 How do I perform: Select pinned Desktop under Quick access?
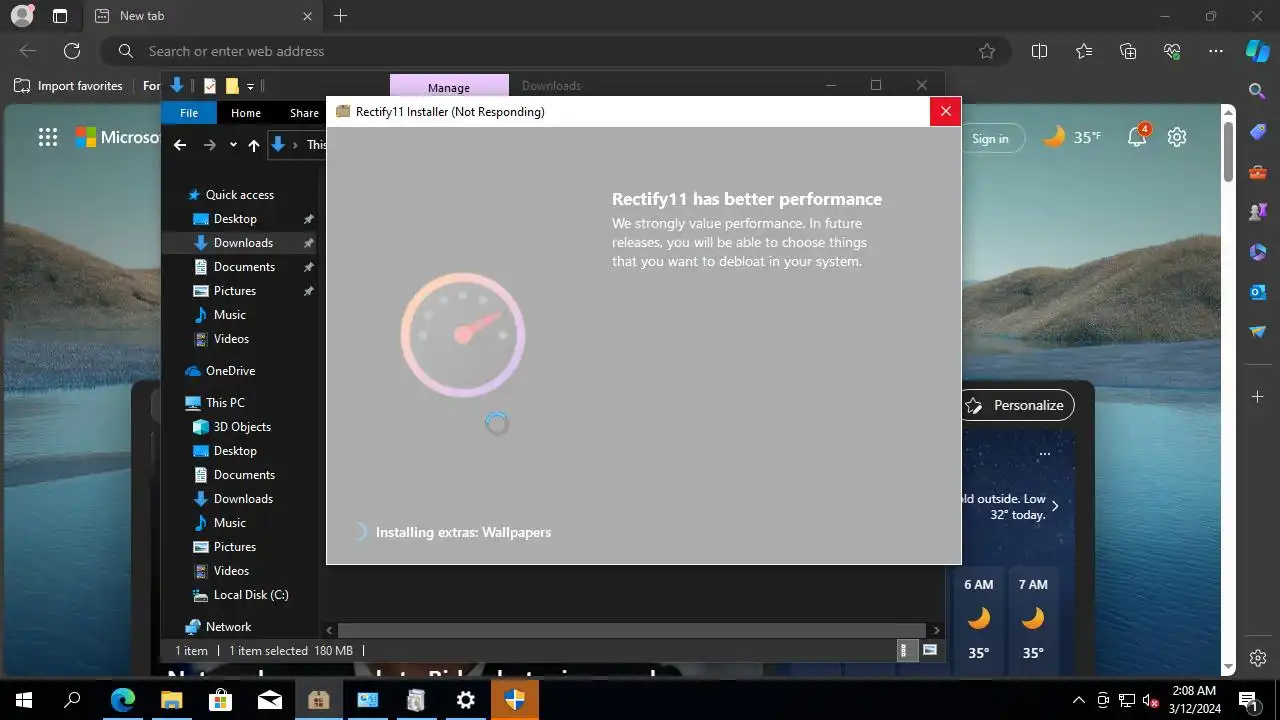point(235,219)
